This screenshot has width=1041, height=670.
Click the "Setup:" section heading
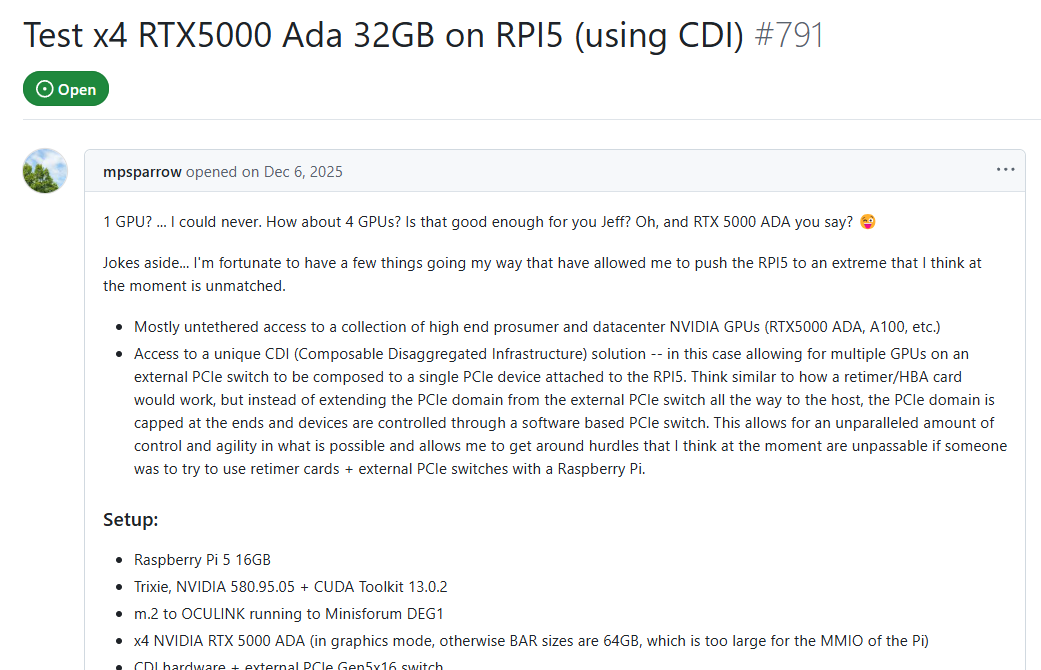[x=131, y=519]
